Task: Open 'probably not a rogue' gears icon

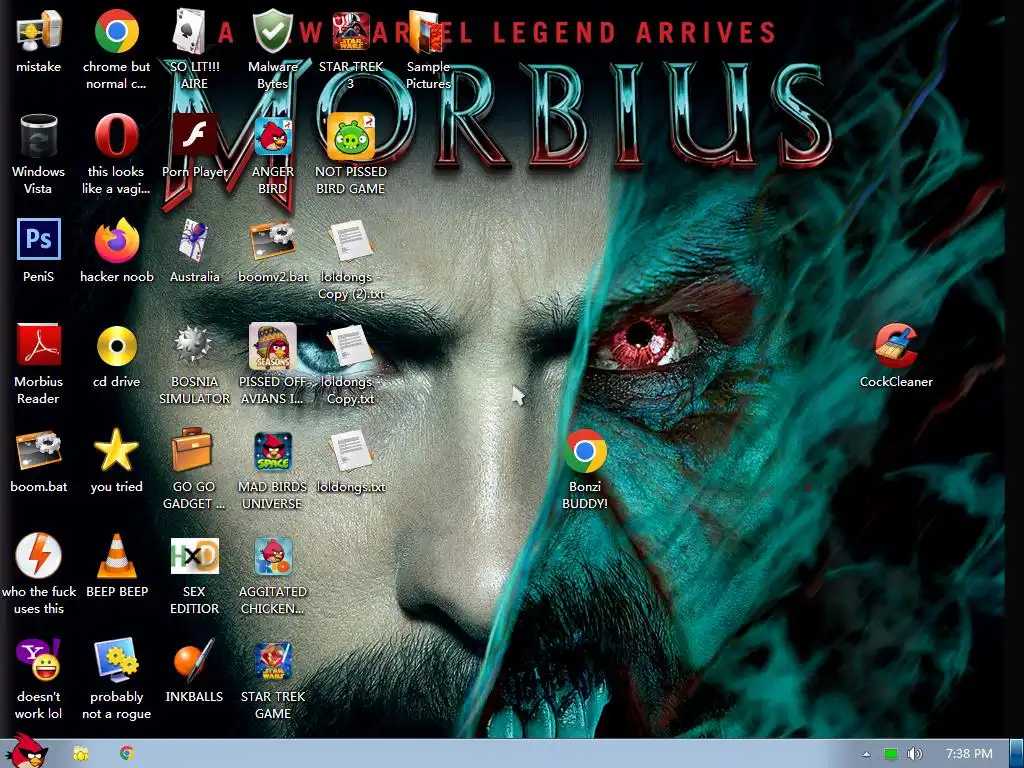Action: 116,660
